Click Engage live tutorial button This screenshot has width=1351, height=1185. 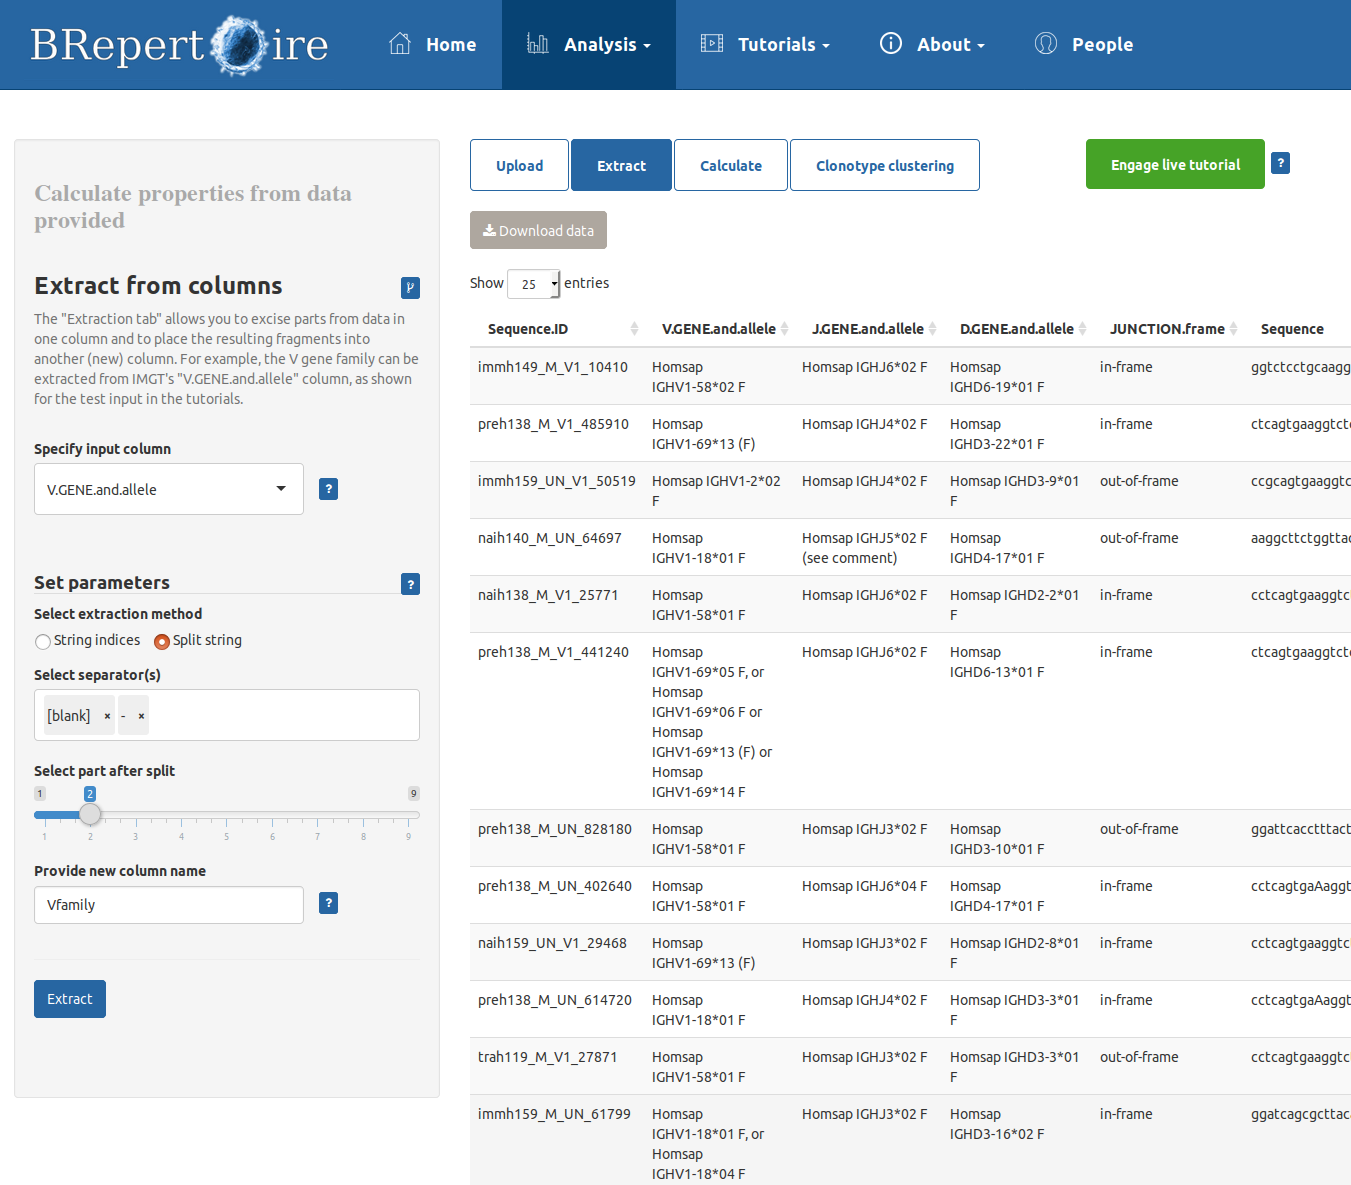[1175, 165]
